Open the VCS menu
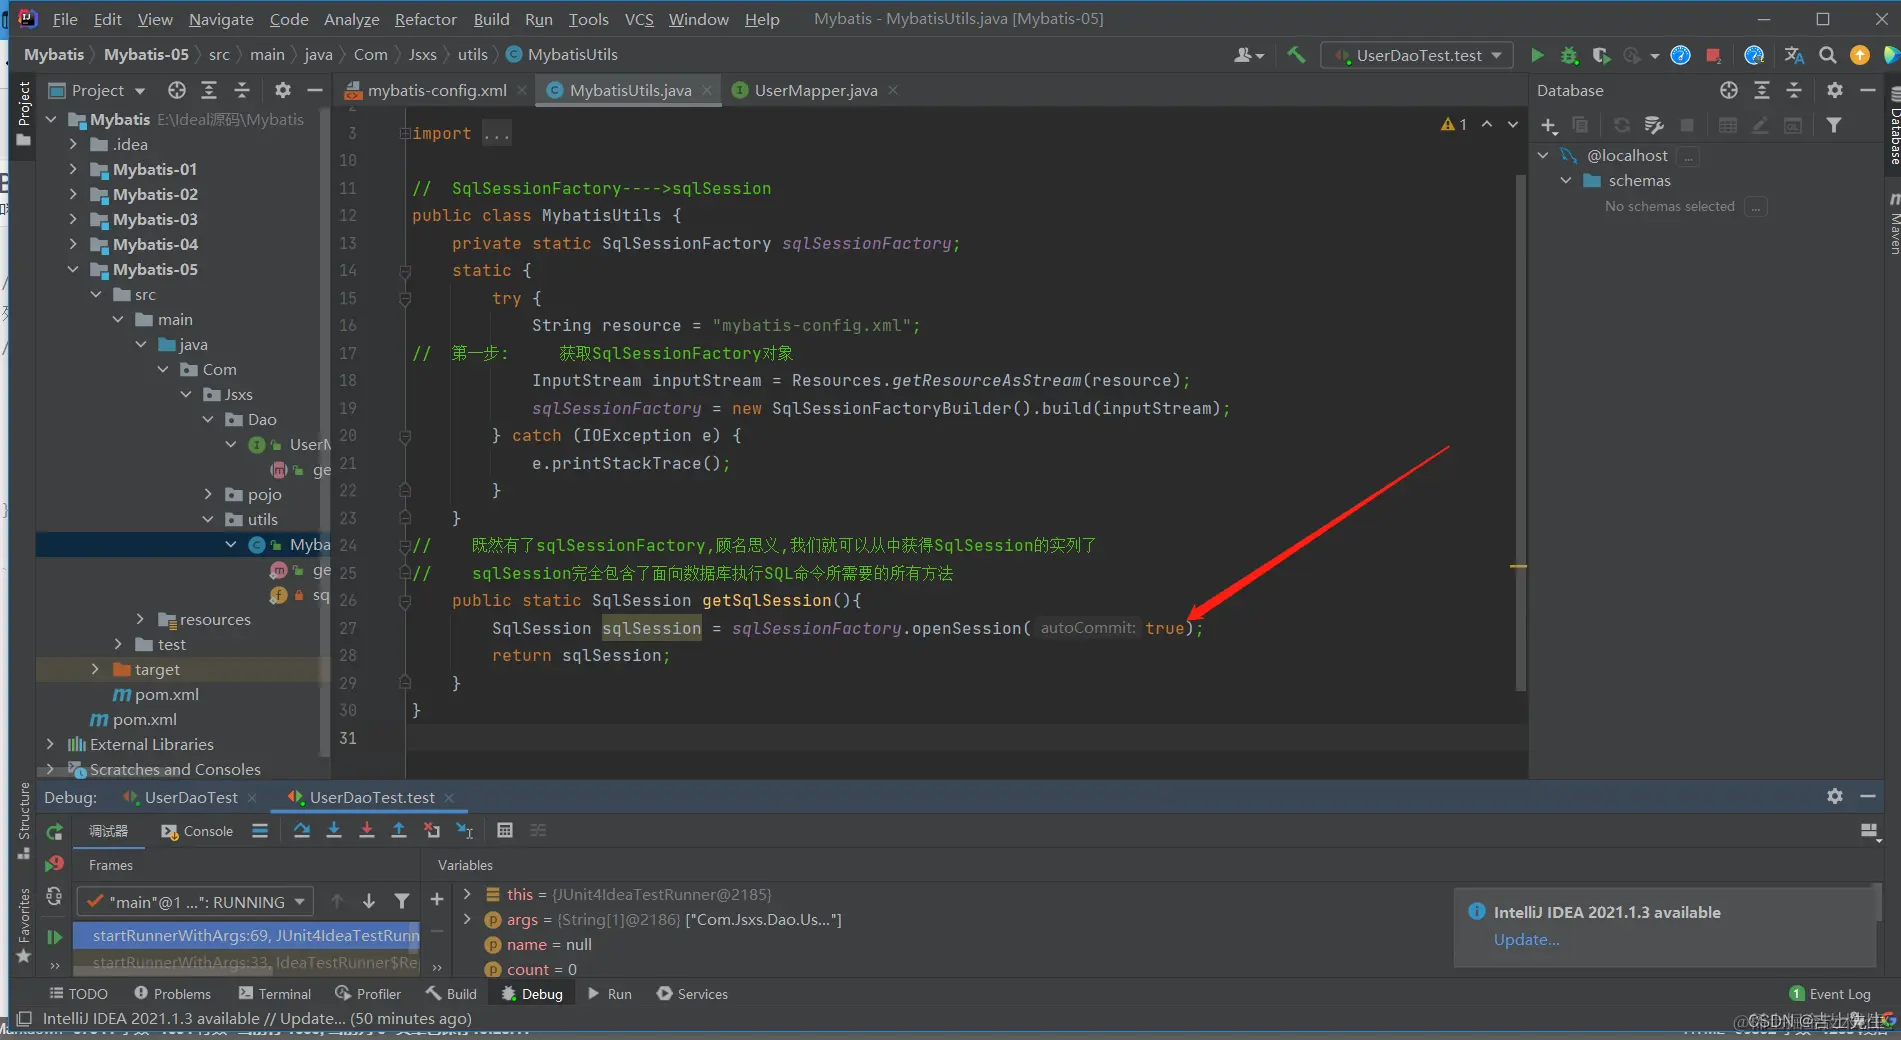The width and height of the screenshot is (1901, 1040). [x=639, y=19]
